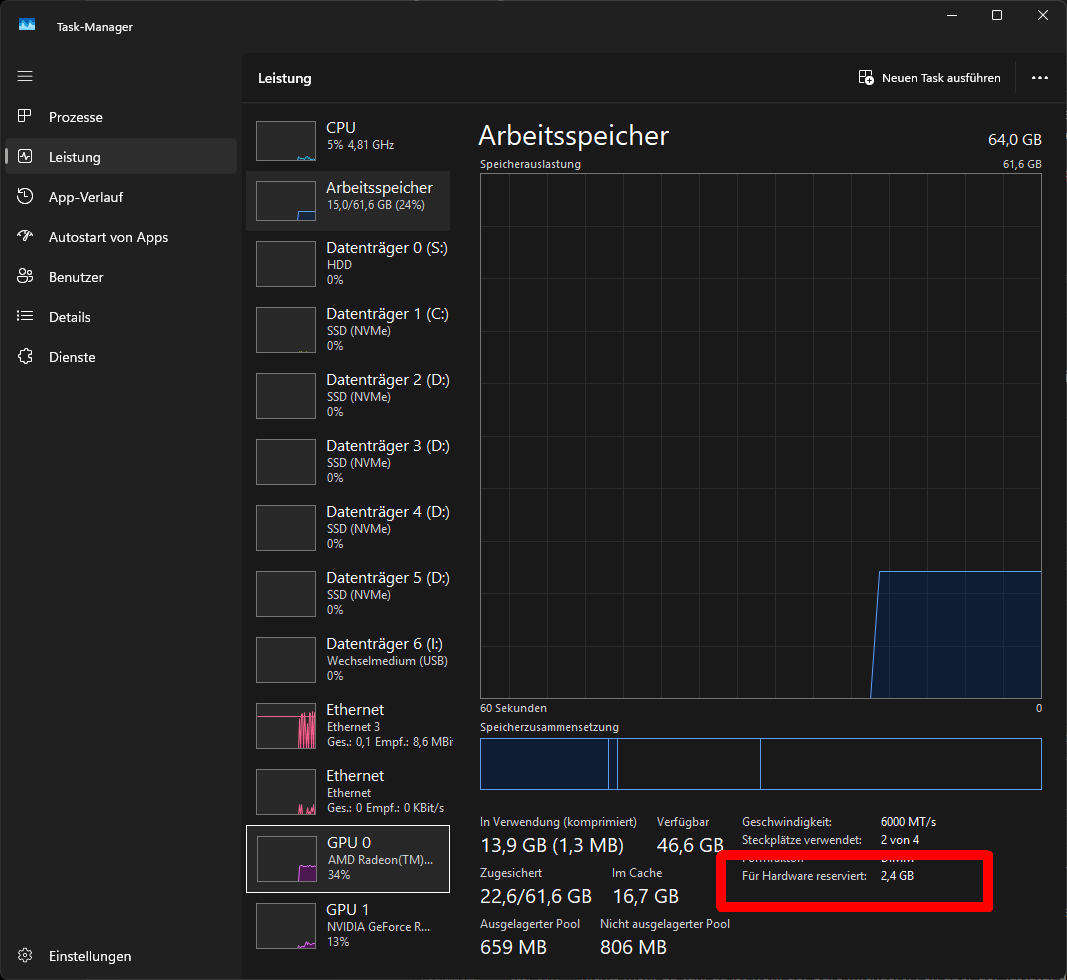
Task: Go to Autostart von Apps
Action: (121, 237)
